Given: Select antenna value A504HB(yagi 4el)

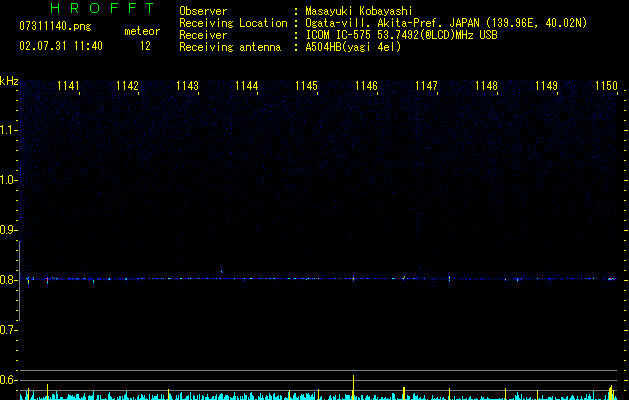Looking at the screenshot, I should pos(353,47).
